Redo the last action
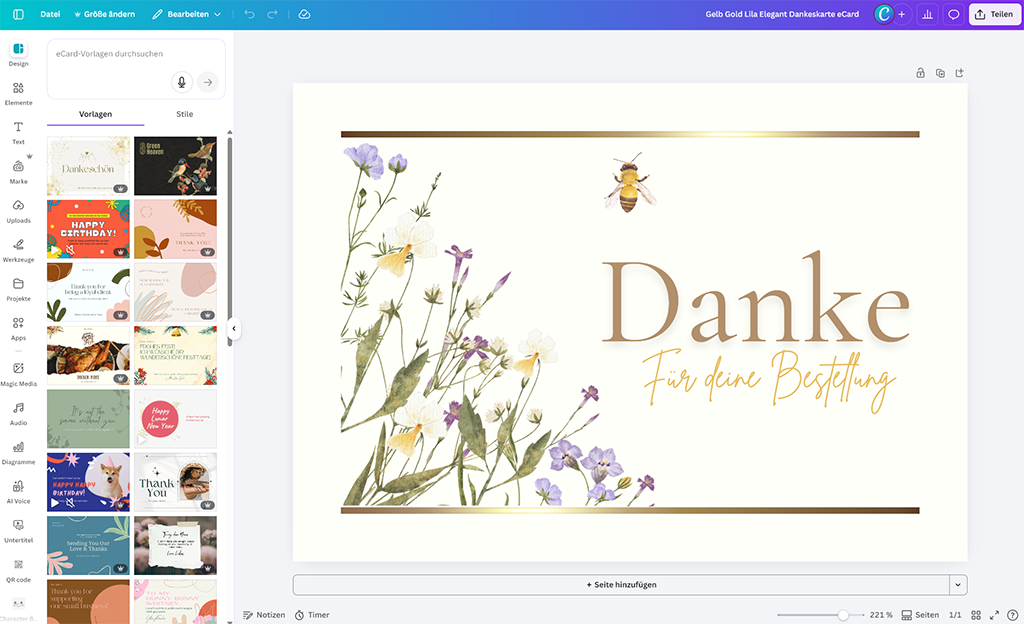Image resolution: width=1024 pixels, height=624 pixels. [x=272, y=14]
